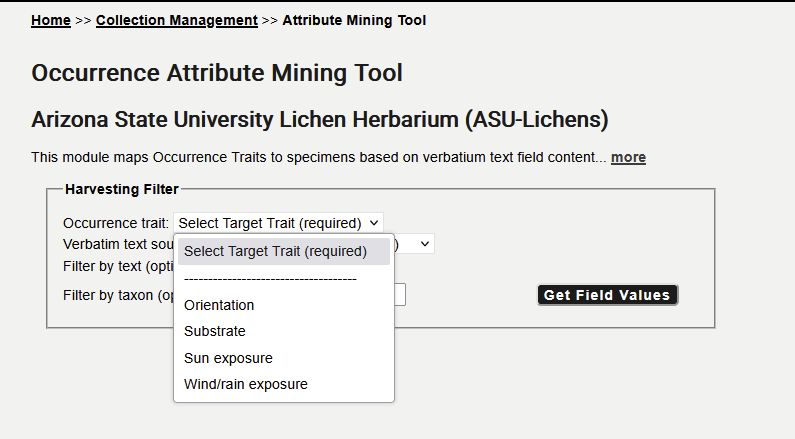Expand the 'more' description link
795x439 pixels.
tap(628, 157)
